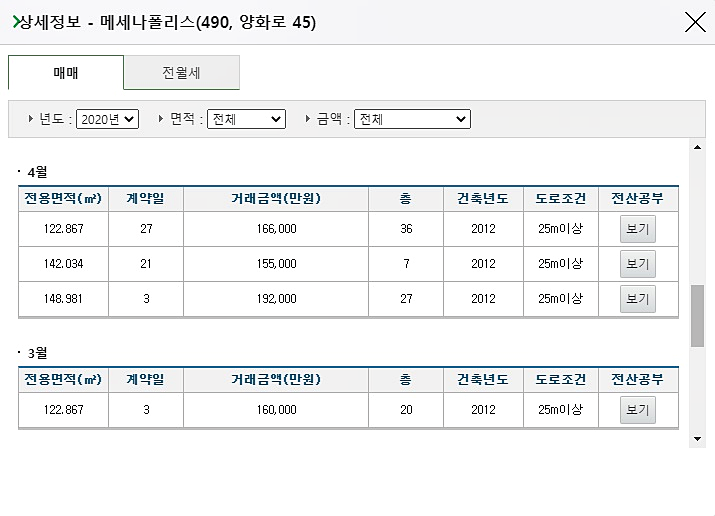Screen dimensions: 715x516
Task: Open the 면적 dropdown set to 전체
Action: coord(246,119)
